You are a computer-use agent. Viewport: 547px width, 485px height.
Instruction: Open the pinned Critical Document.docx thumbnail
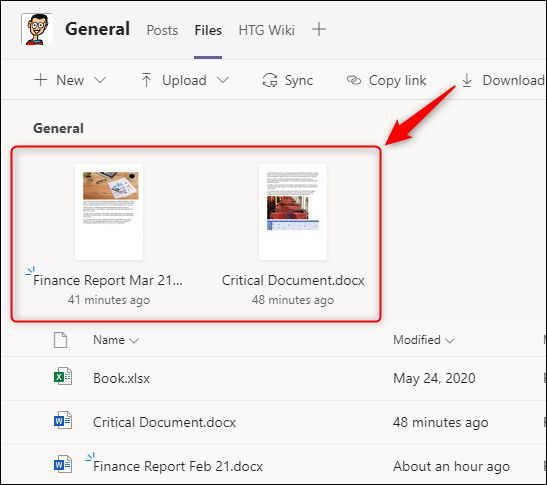coord(293,212)
